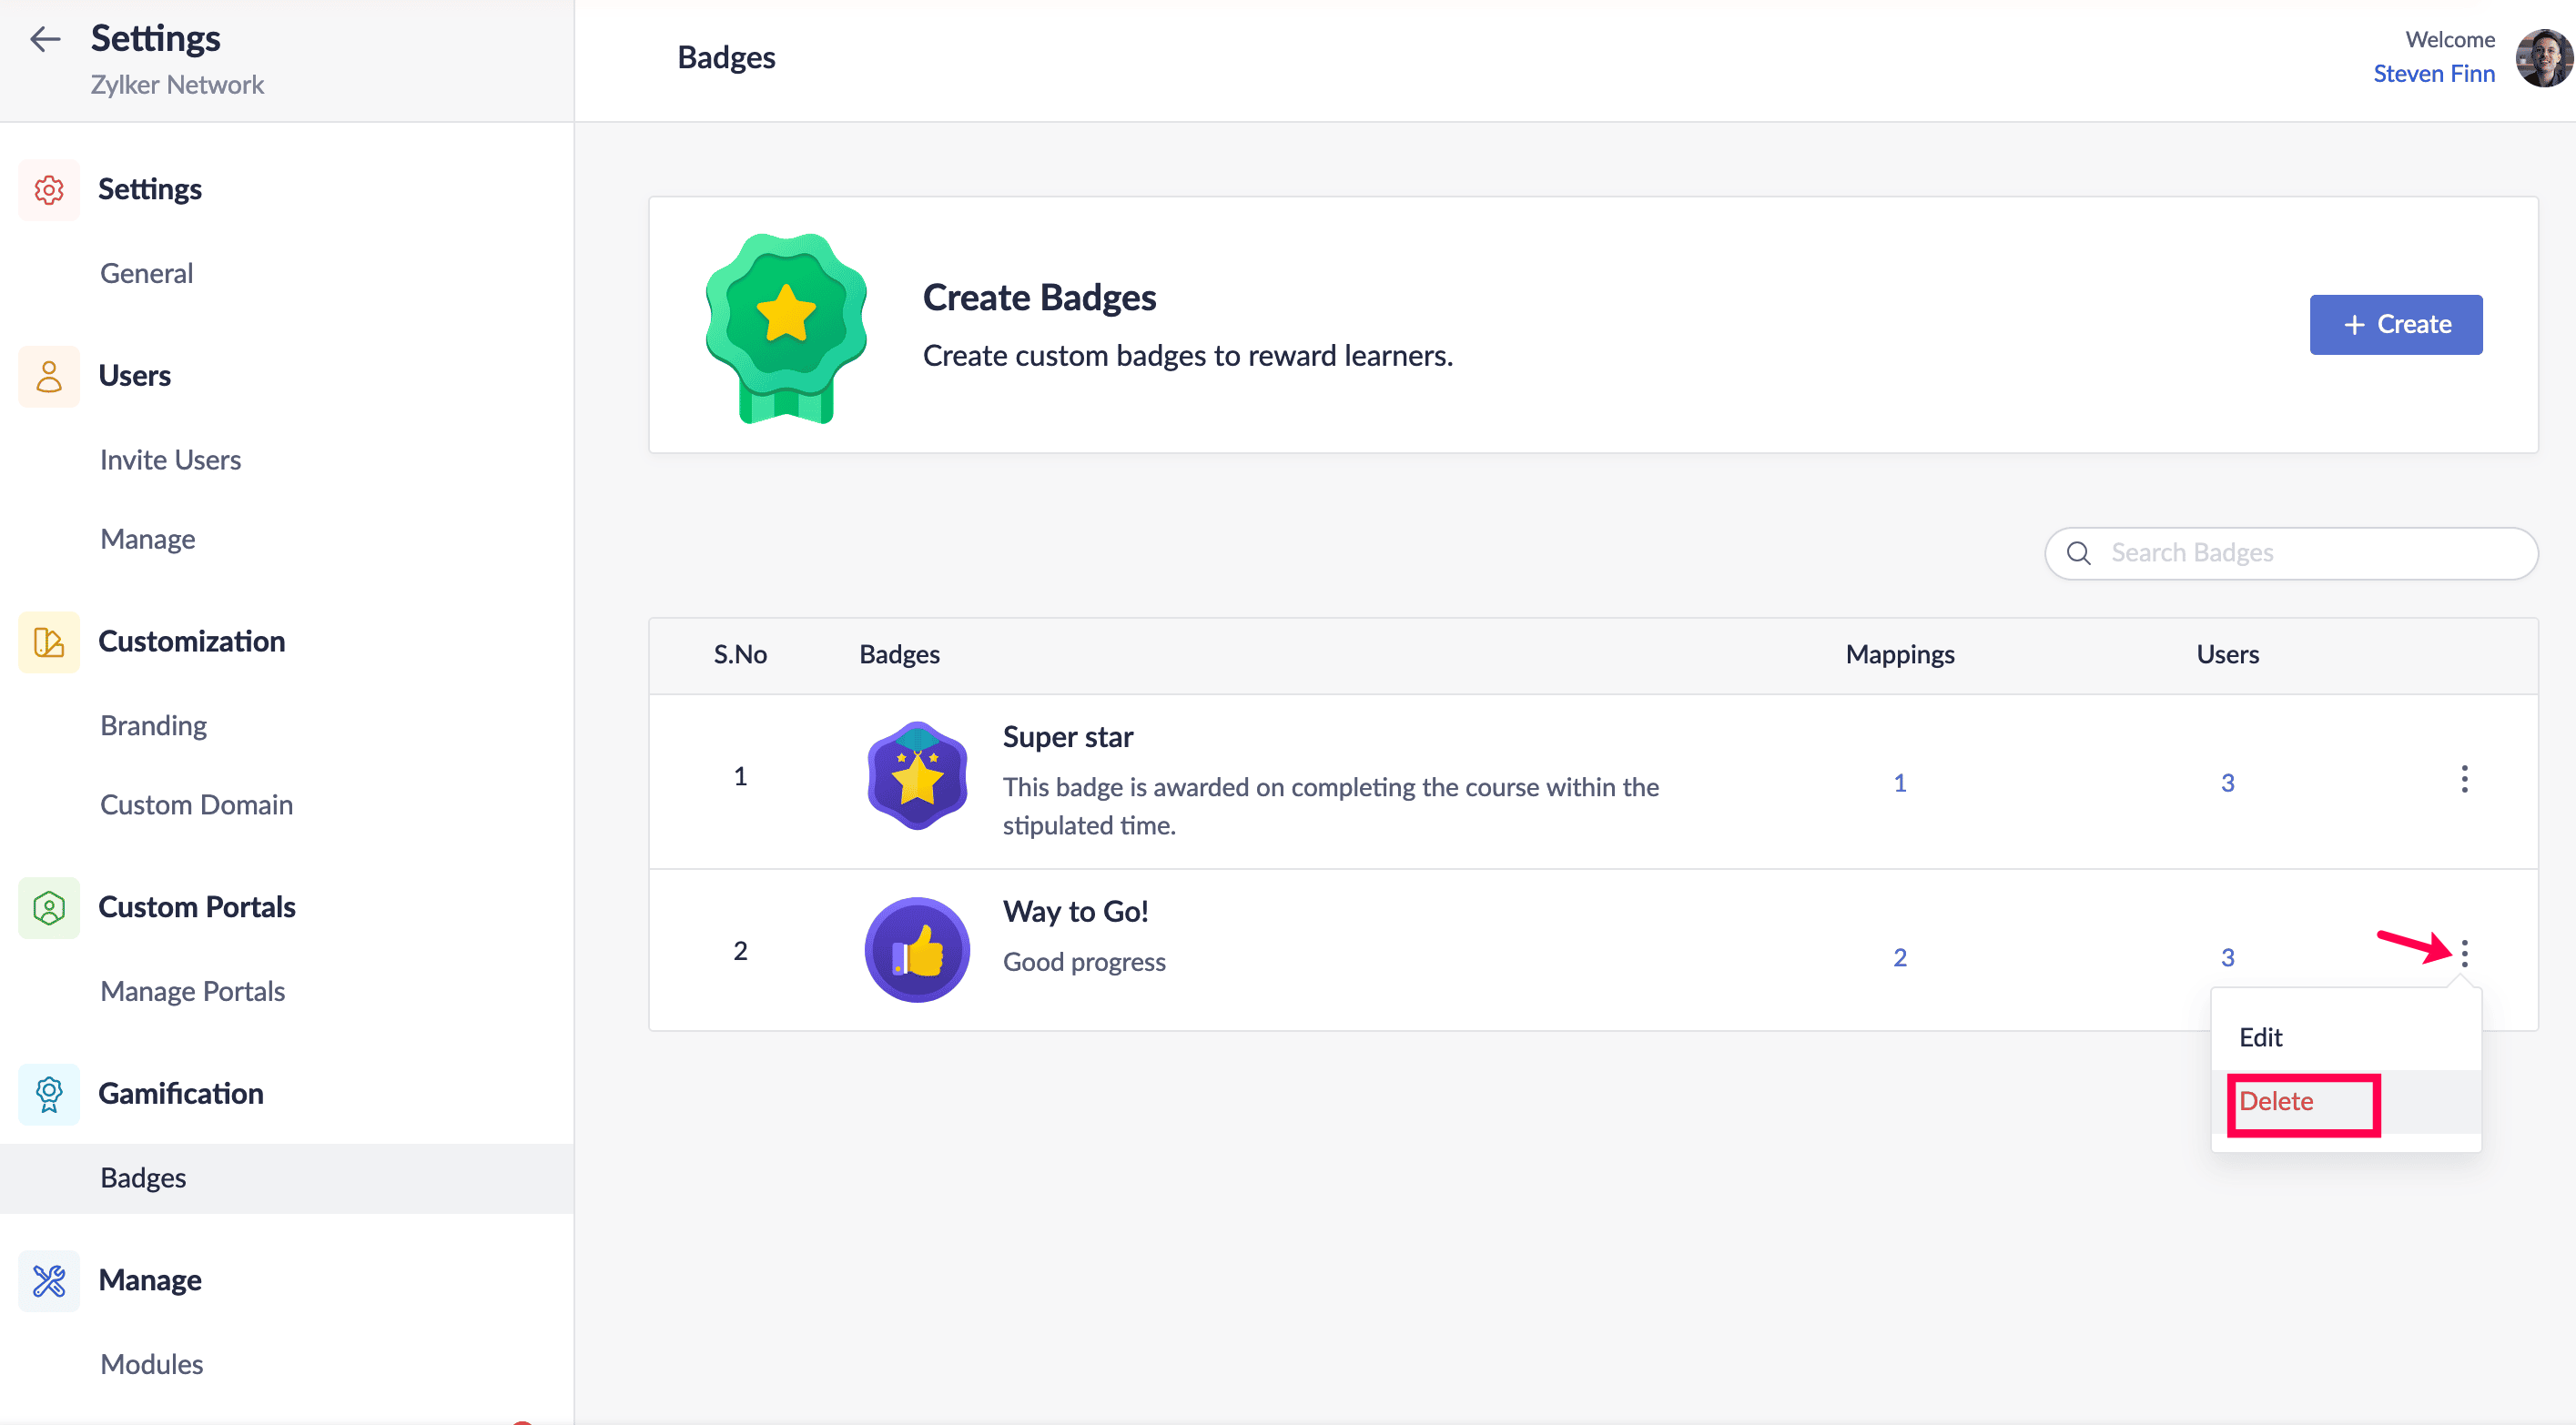The height and width of the screenshot is (1425, 2576).
Task: Open Manage Portals in the sidebar
Action: (192, 991)
